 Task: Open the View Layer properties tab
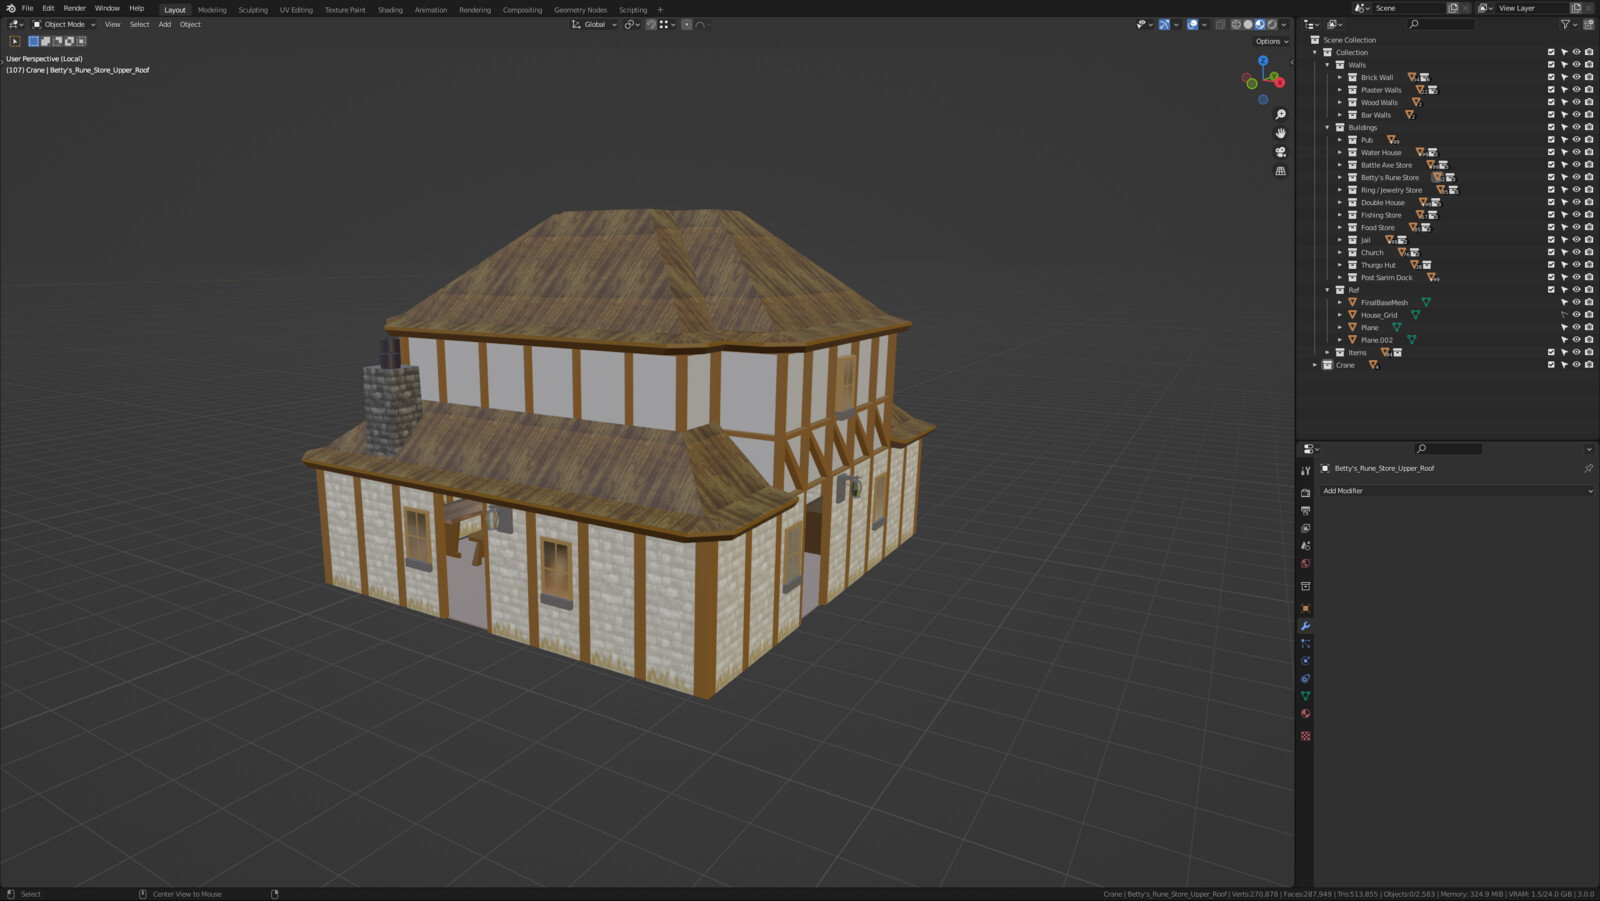pyautogui.click(x=1305, y=528)
